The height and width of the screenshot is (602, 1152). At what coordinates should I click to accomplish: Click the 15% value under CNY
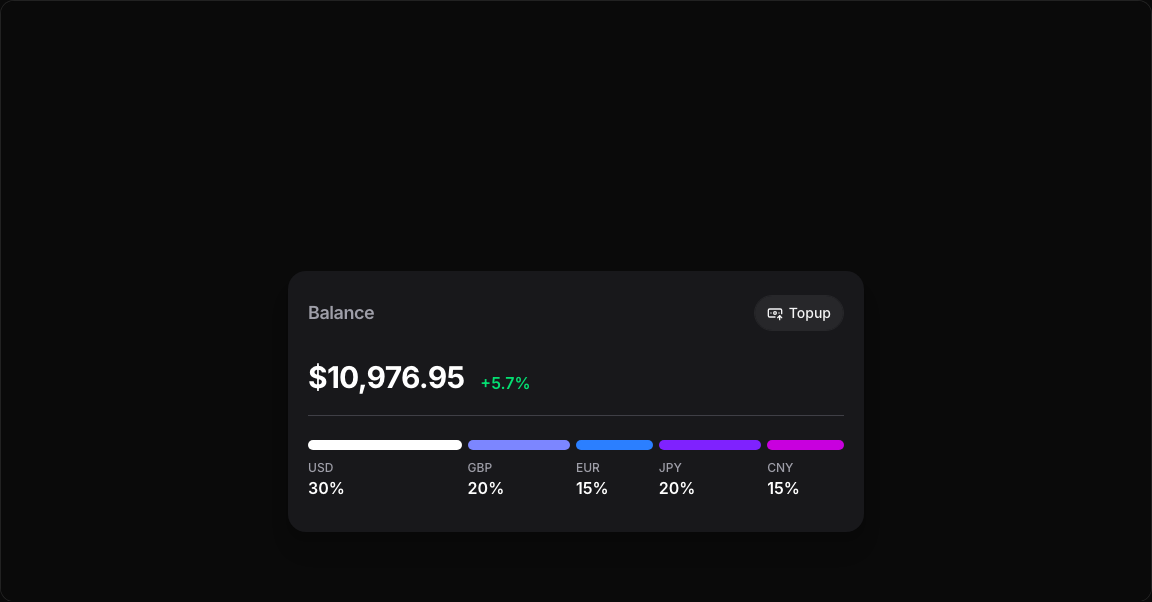[783, 489]
